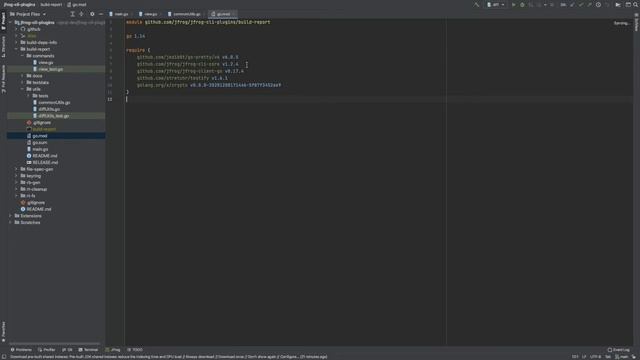
Task: Click the jfrog-cli-plugins breadcrumb in title bar
Action: (x=19, y=4)
